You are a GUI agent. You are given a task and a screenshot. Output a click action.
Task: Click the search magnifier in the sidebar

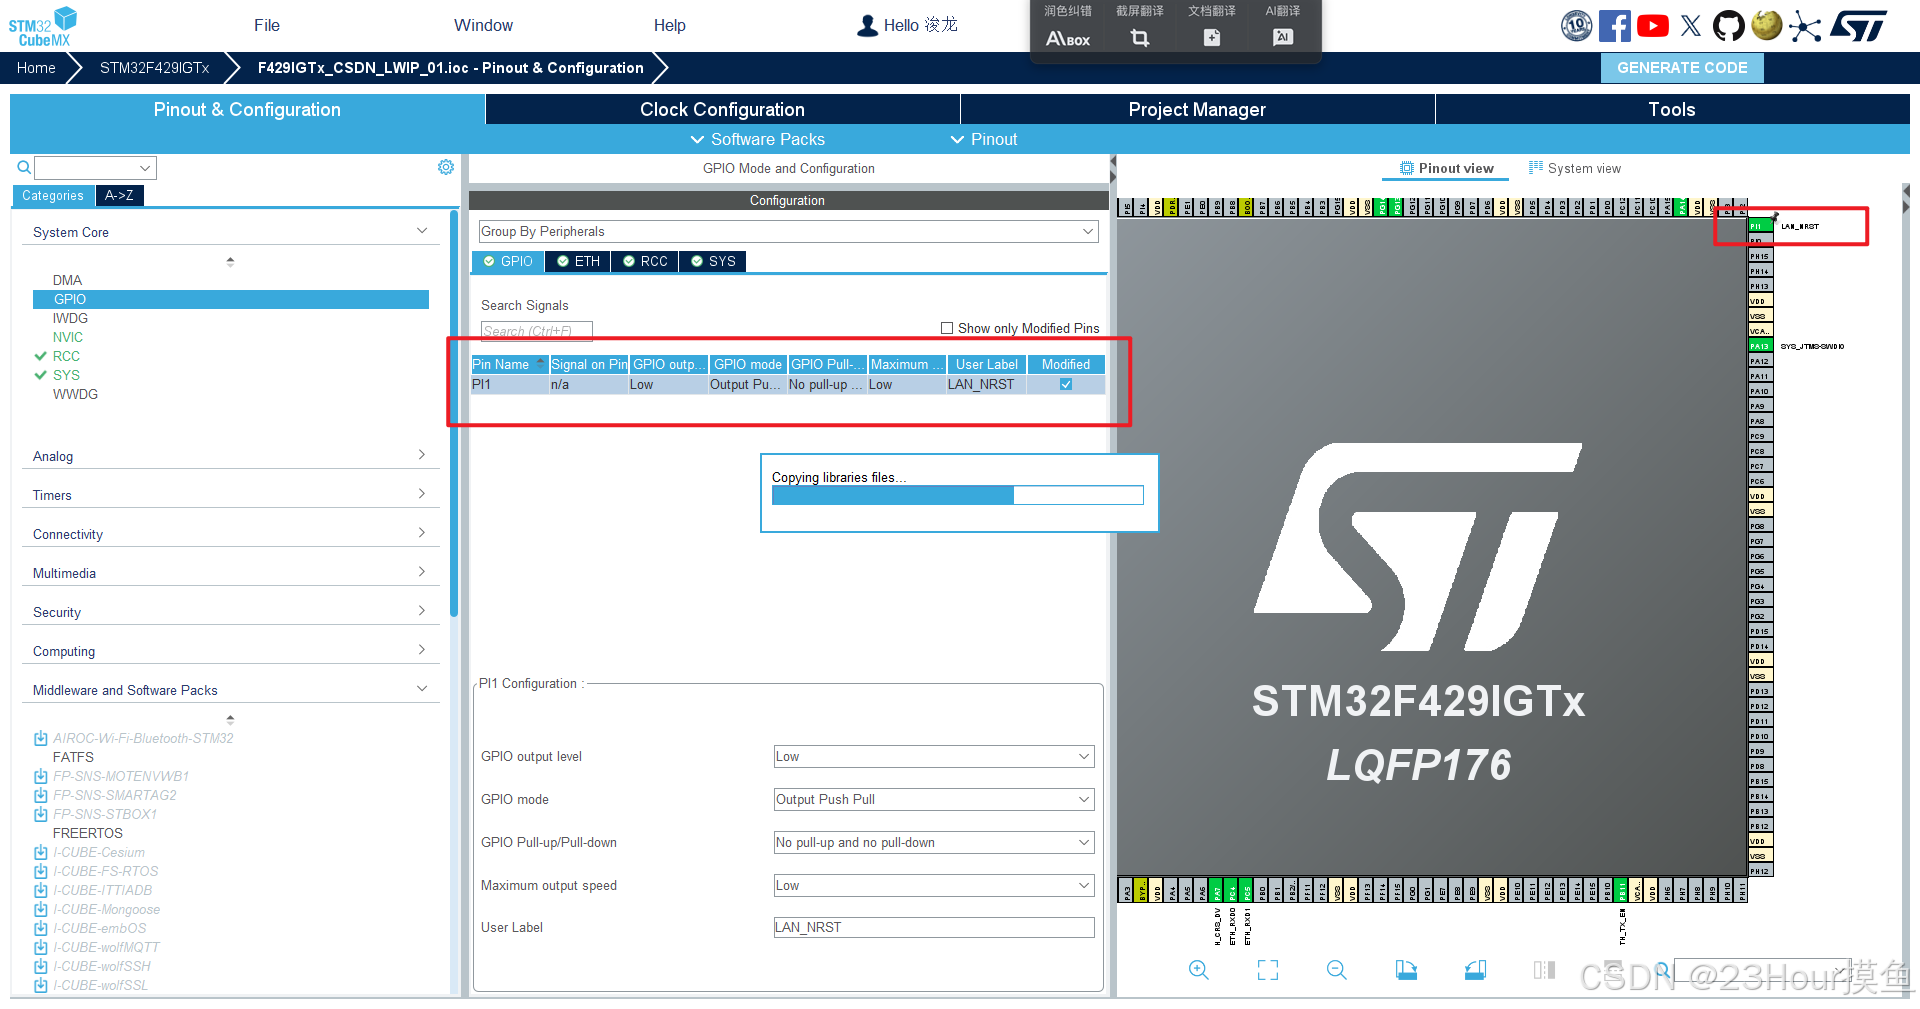(x=22, y=167)
